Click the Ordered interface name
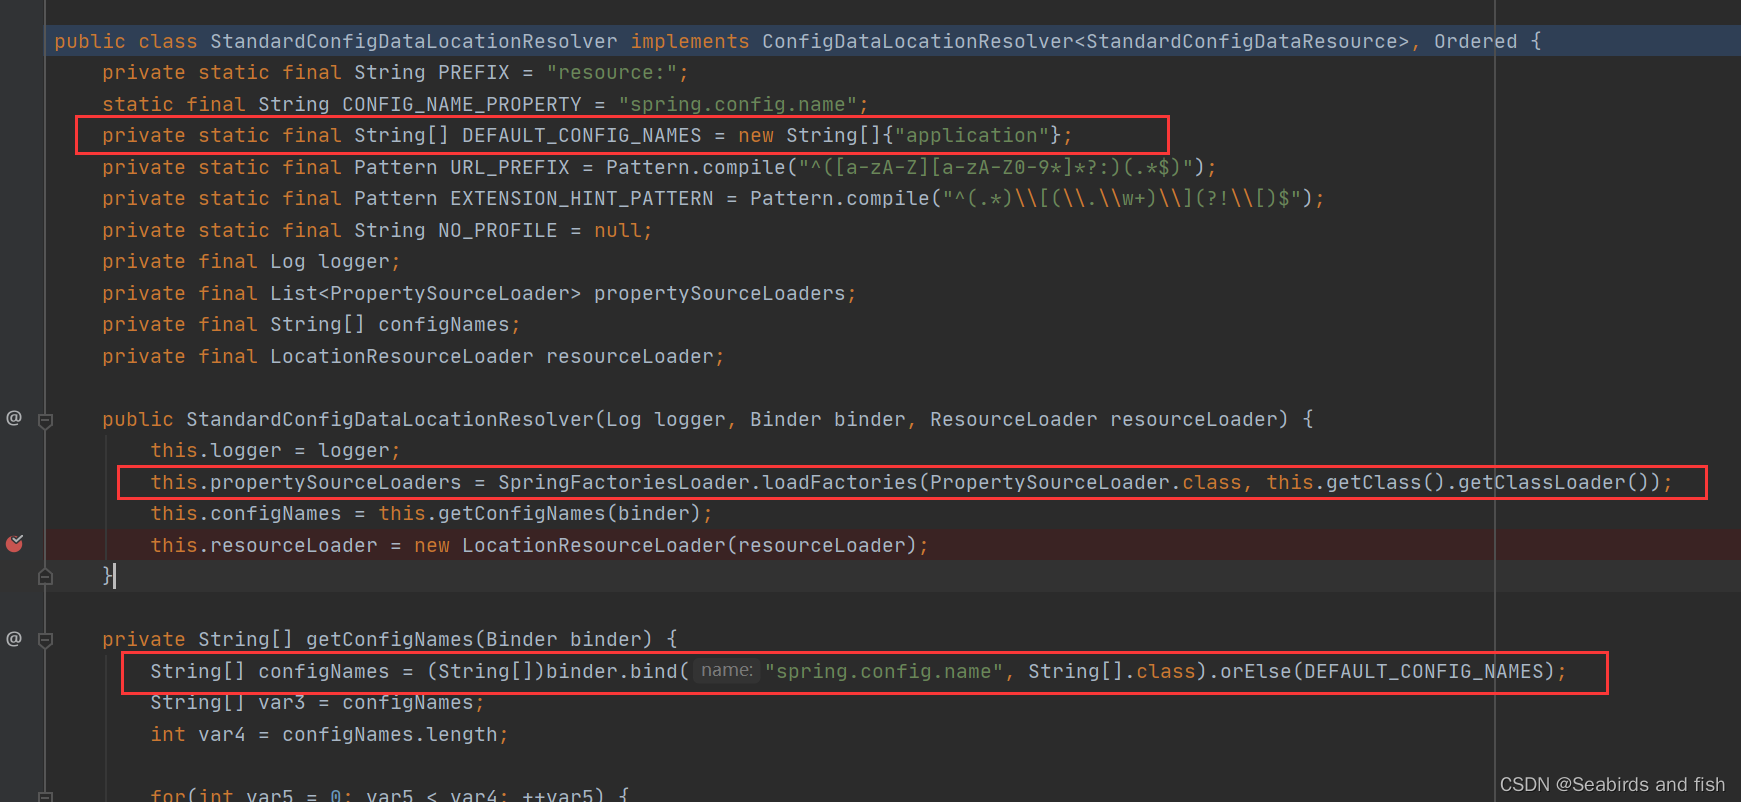 click(1475, 41)
